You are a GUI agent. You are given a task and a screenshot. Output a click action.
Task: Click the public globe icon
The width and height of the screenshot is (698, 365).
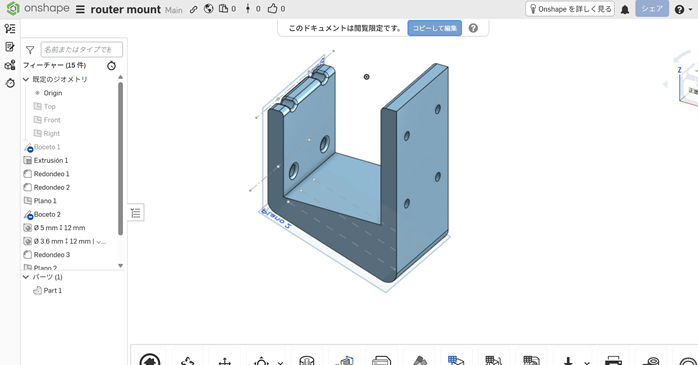pos(208,9)
